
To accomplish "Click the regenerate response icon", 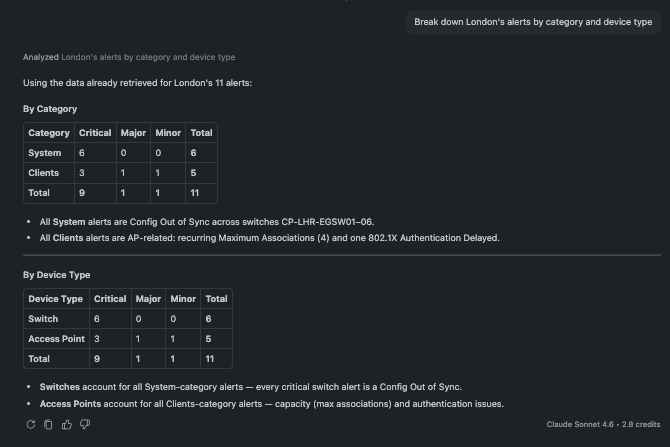I will (x=31, y=424).
